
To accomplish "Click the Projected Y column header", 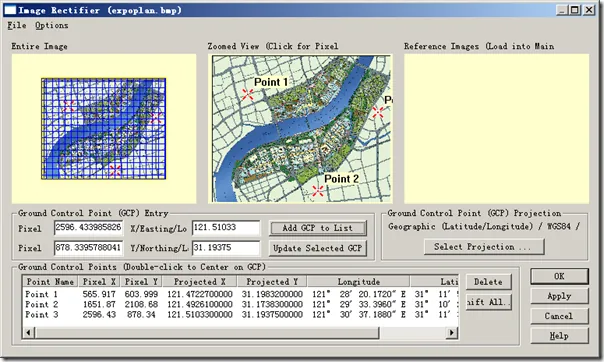I will 272,282.
